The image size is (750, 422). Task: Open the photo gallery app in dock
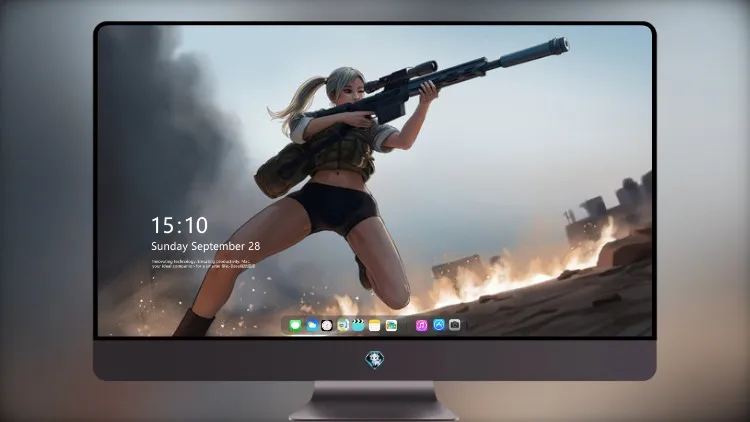[x=391, y=325]
